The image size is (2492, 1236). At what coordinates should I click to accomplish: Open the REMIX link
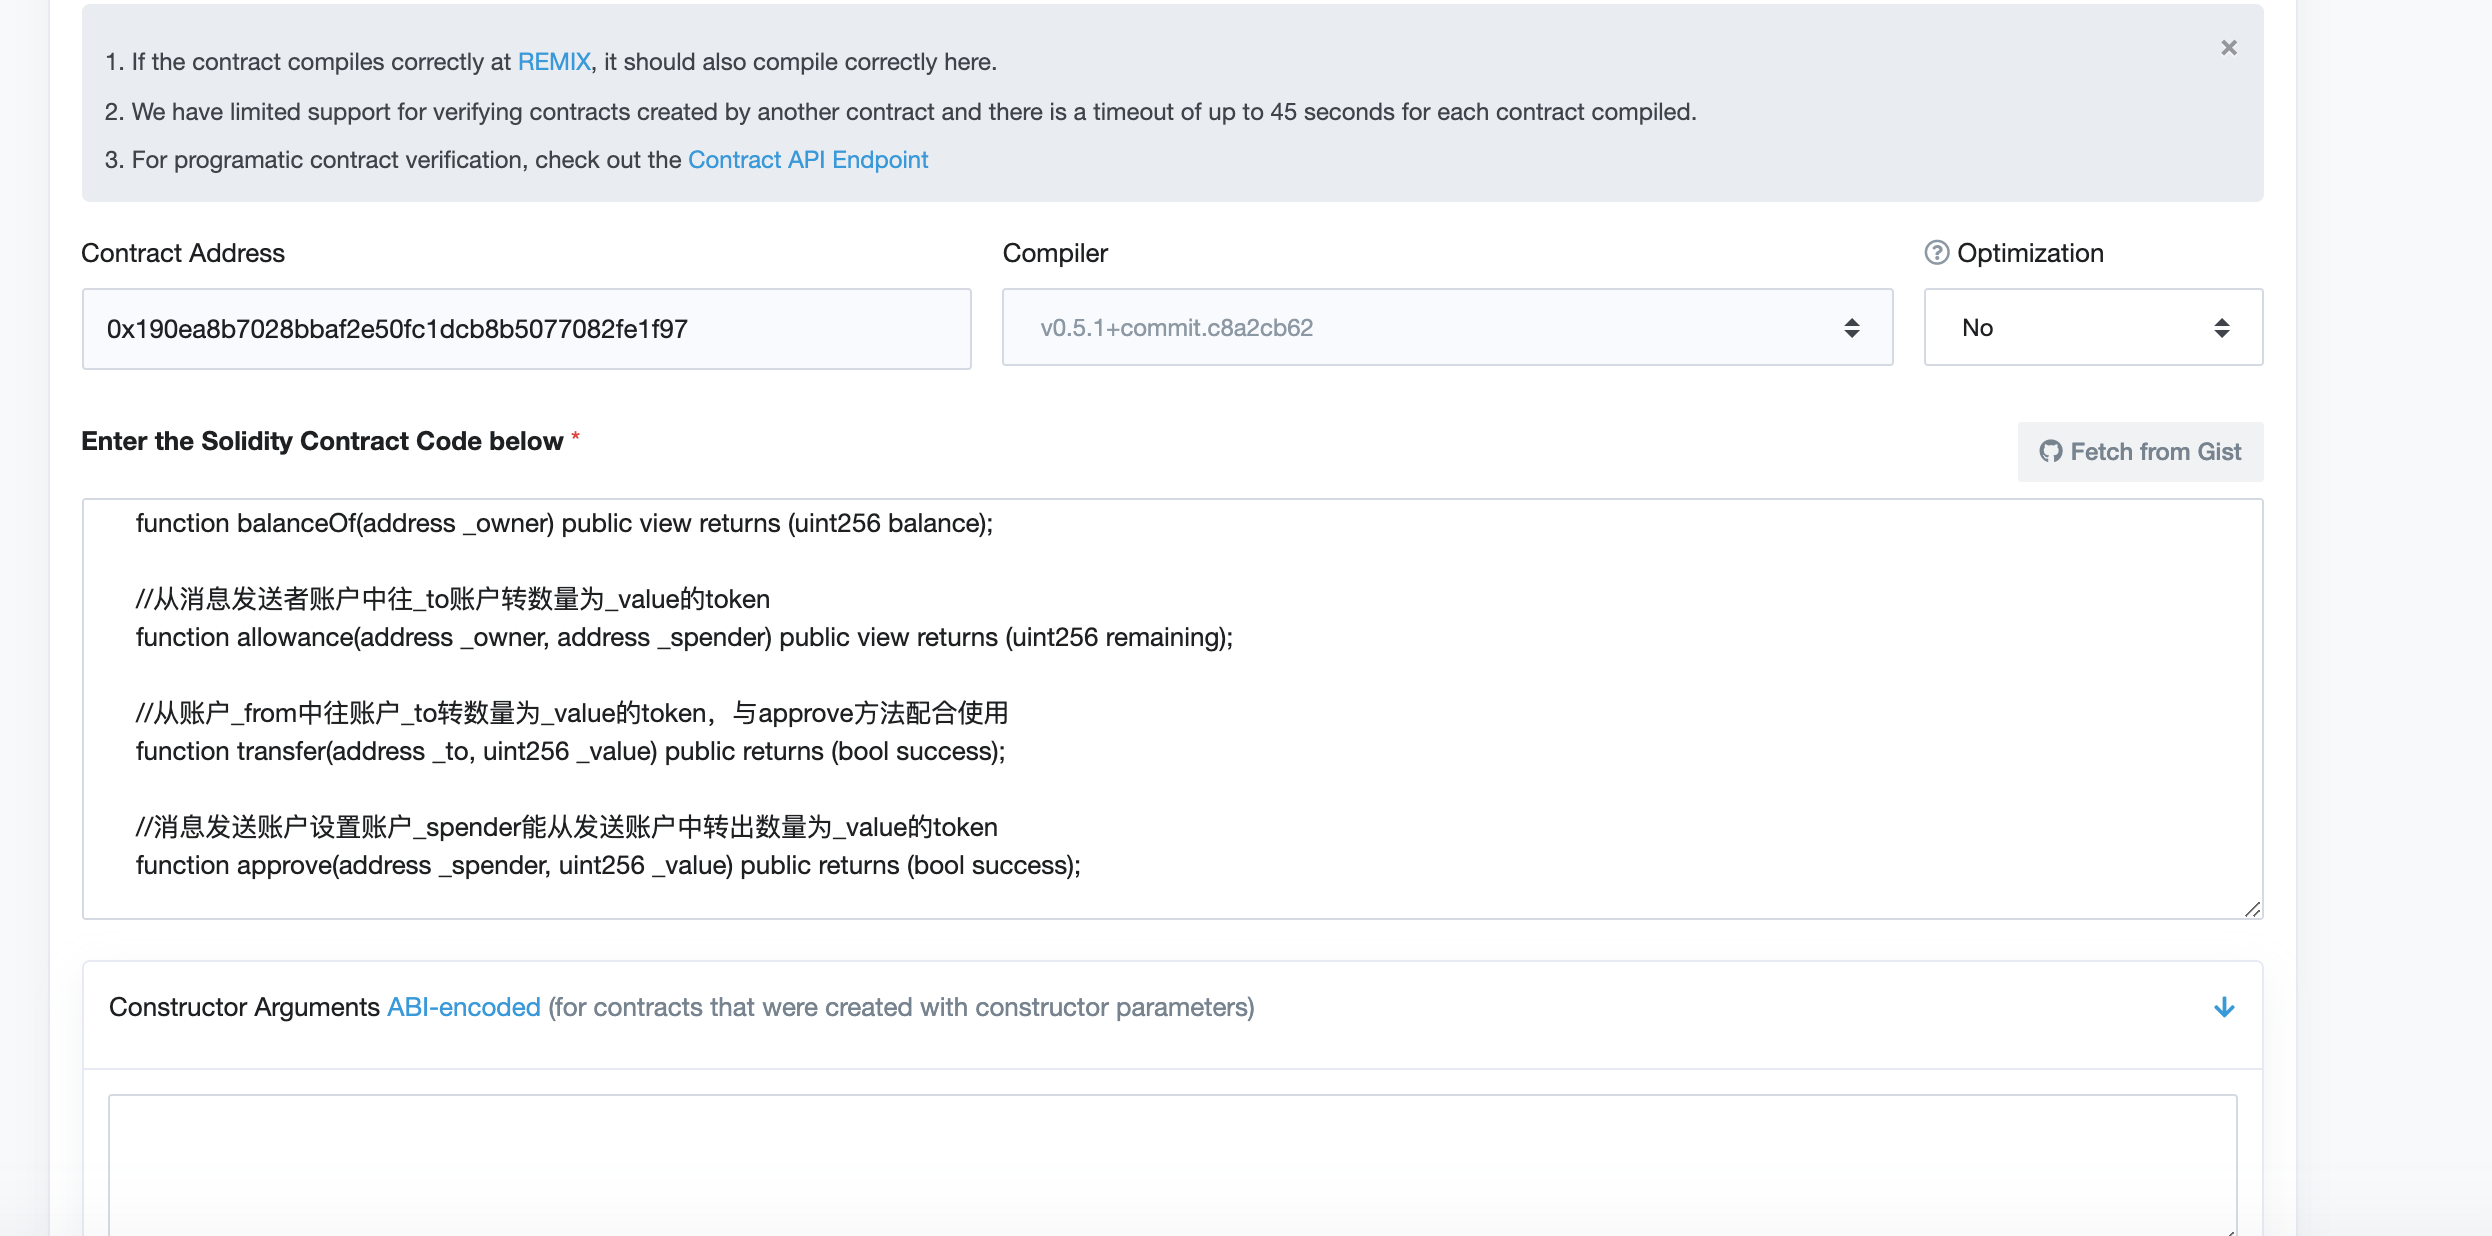pyautogui.click(x=554, y=62)
